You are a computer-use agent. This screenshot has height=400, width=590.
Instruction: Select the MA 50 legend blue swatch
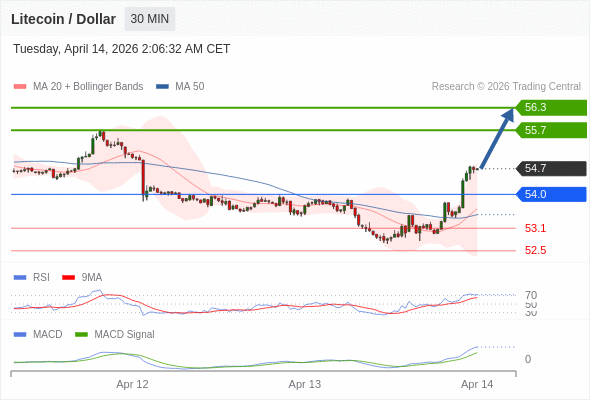162,87
